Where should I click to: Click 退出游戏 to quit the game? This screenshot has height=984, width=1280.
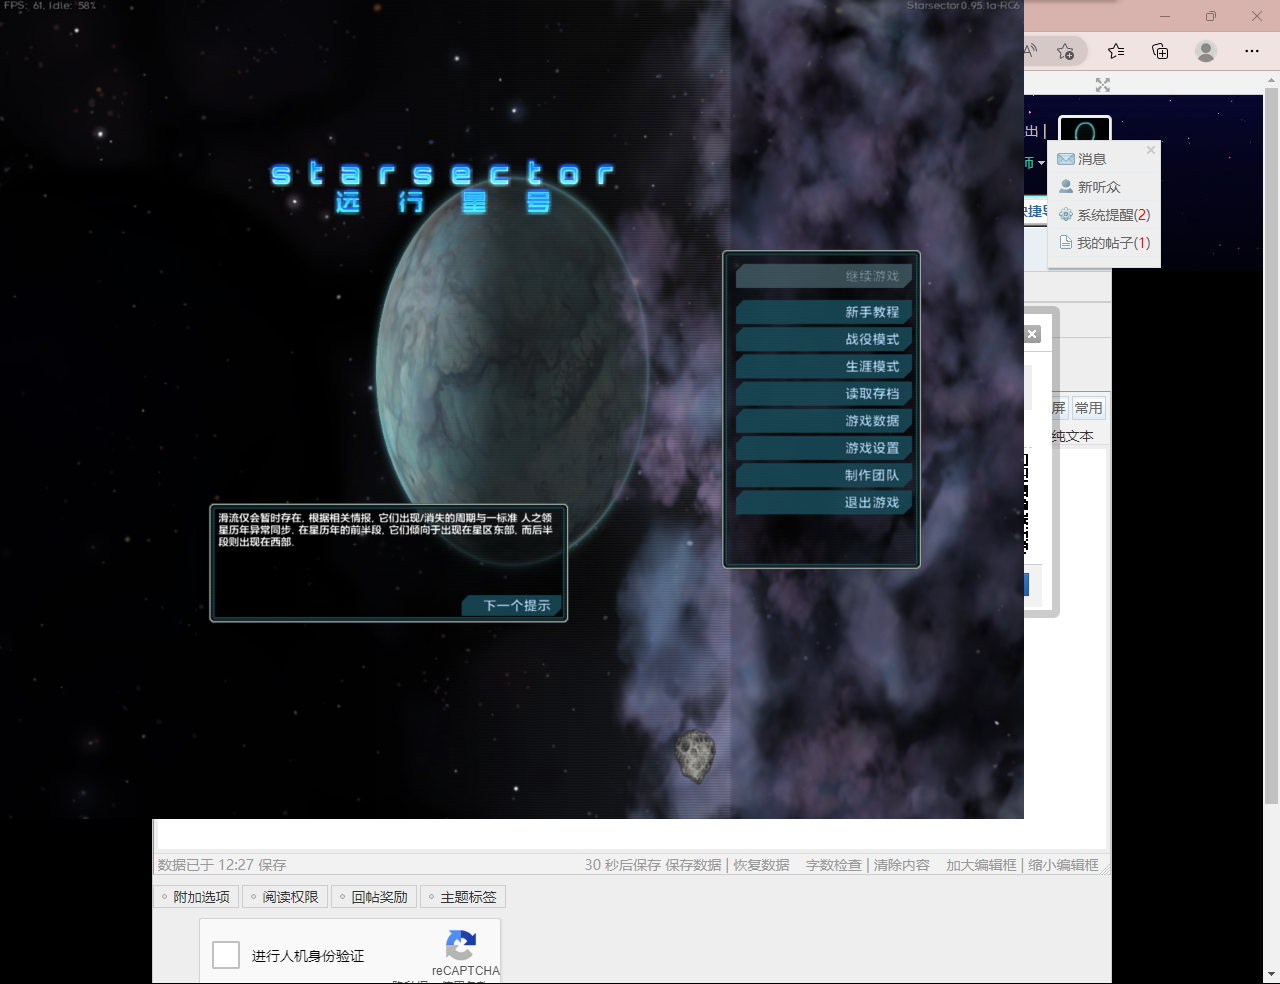pyautogui.click(x=824, y=502)
